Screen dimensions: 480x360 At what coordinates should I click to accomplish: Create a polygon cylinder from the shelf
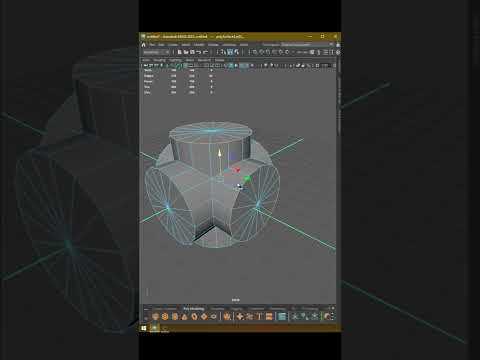point(175,316)
